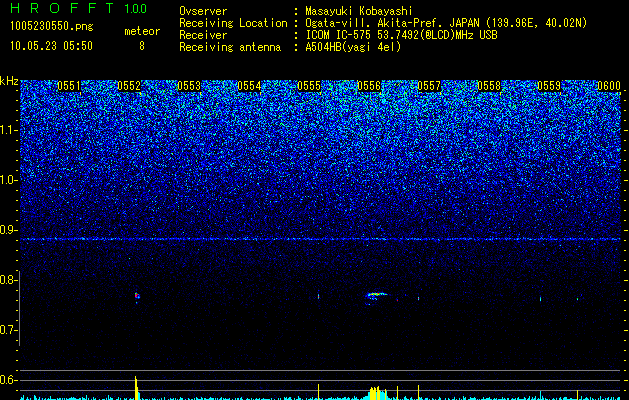Viewport: 629px width, 400px height.
Task: Click the meteor echo near 0552
Action: coord(137,296)
